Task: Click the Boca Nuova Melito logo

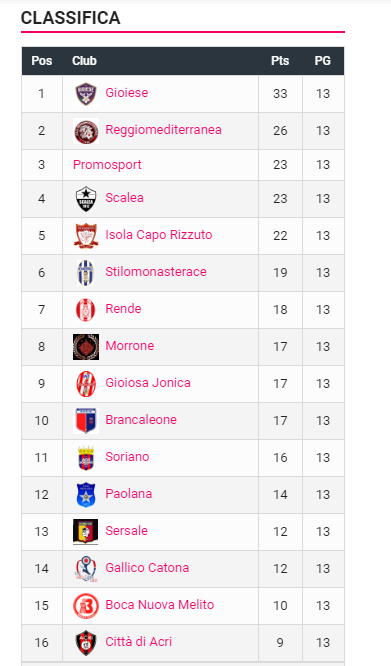Action: tap(86, 606)
